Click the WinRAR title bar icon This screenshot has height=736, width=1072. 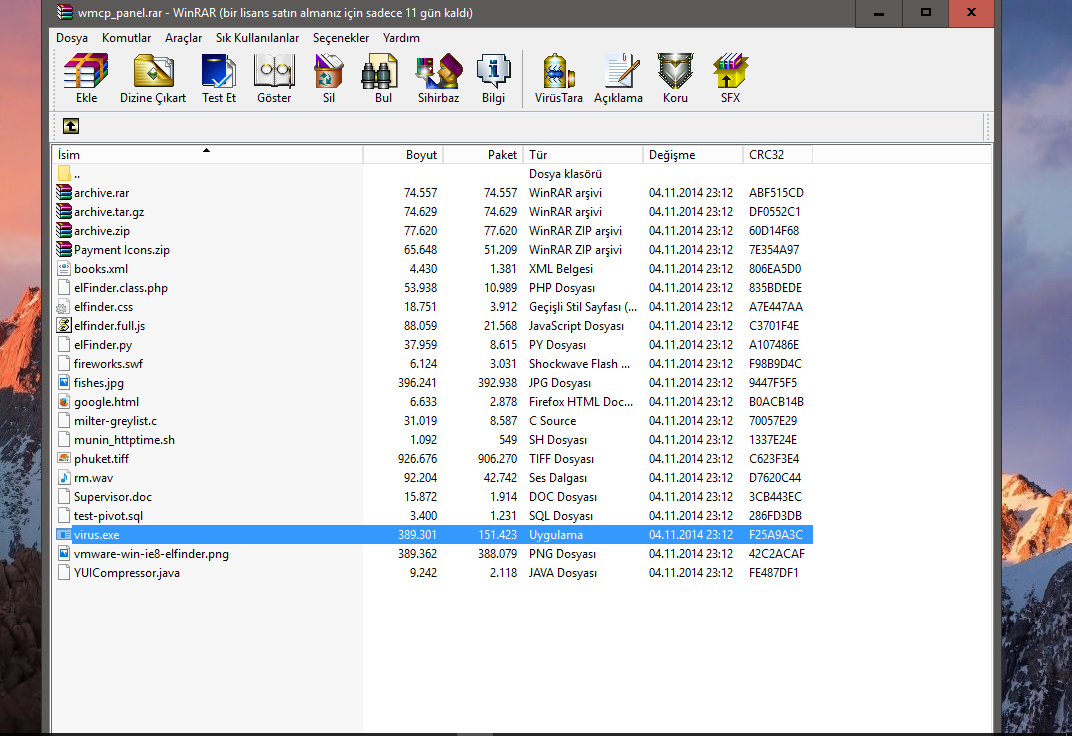(65, 12)
